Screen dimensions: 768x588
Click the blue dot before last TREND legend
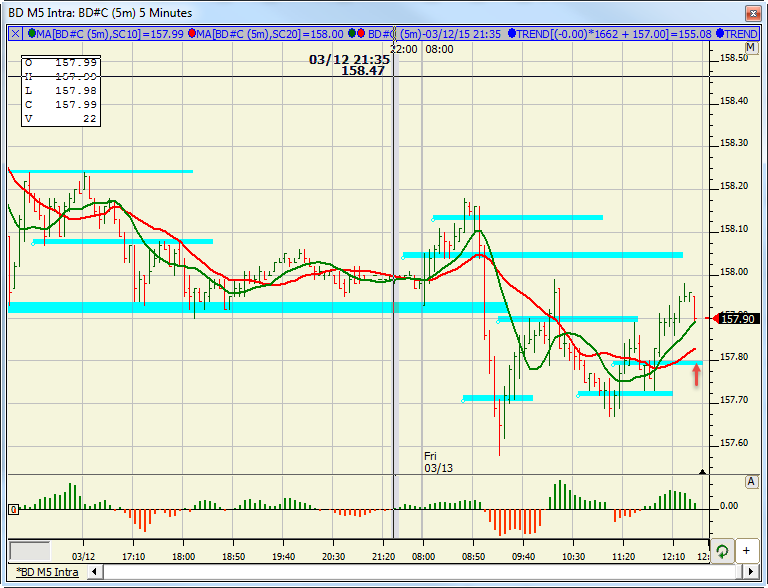click(x=720, y=34)
